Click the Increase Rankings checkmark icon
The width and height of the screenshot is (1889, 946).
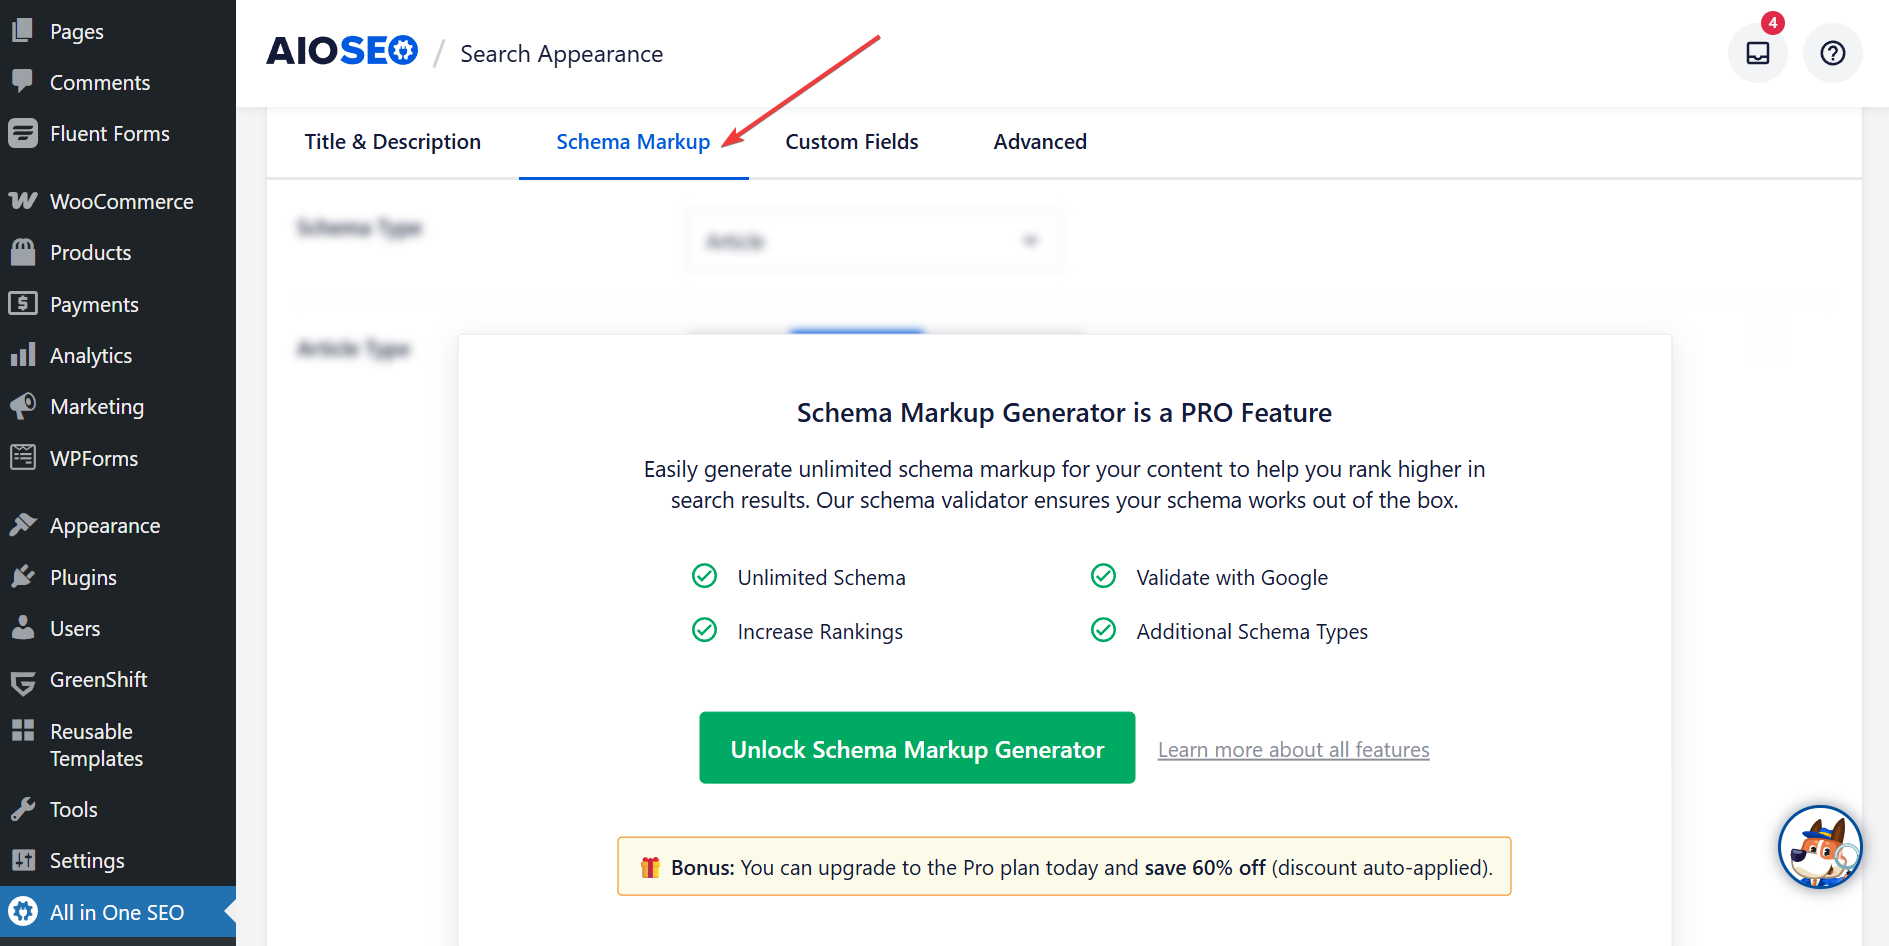point(705,631)
